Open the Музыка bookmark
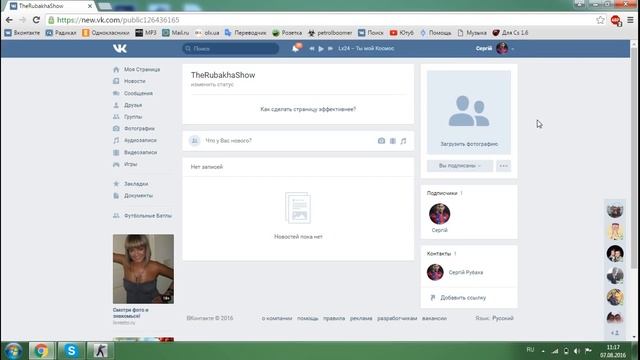This screenshot has width=640, height=360. click(472, 33)
